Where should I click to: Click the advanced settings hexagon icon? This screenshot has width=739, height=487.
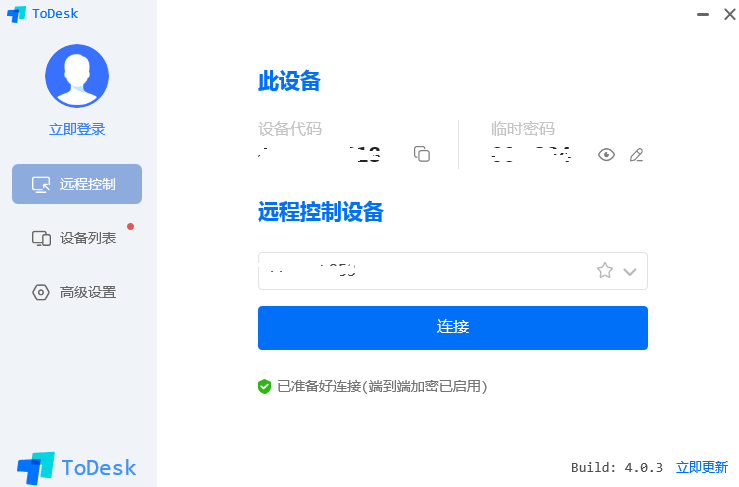41,292
